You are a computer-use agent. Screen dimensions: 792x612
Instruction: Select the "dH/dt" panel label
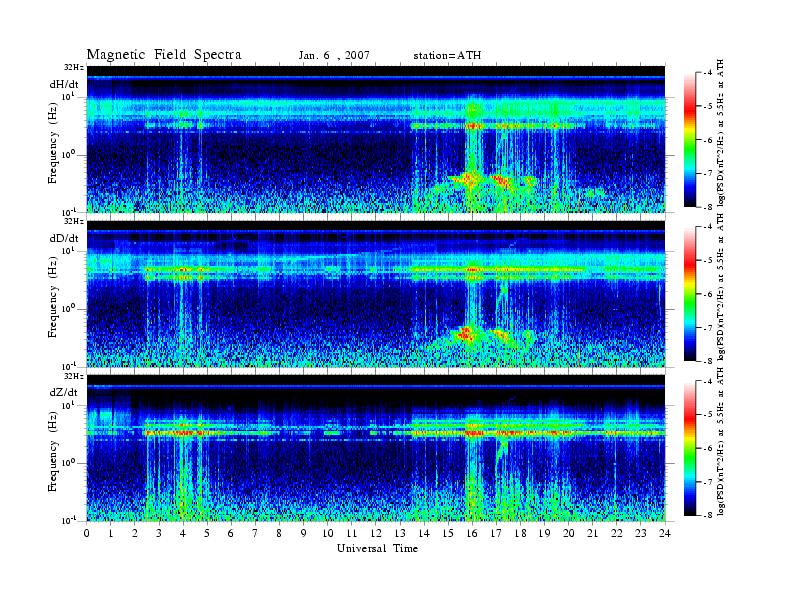tap(64, 84)
